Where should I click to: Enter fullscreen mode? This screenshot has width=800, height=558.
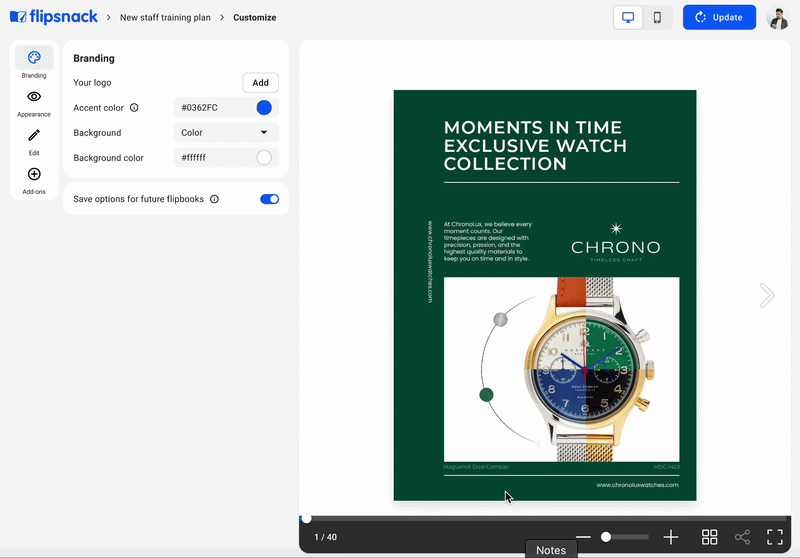point(774,537)
